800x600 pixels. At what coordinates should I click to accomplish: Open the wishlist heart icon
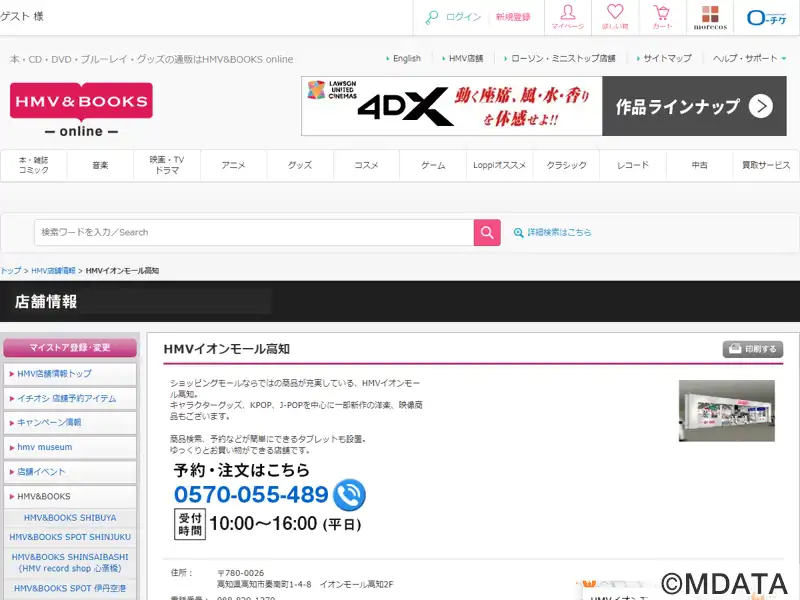[x=615, y=17]
